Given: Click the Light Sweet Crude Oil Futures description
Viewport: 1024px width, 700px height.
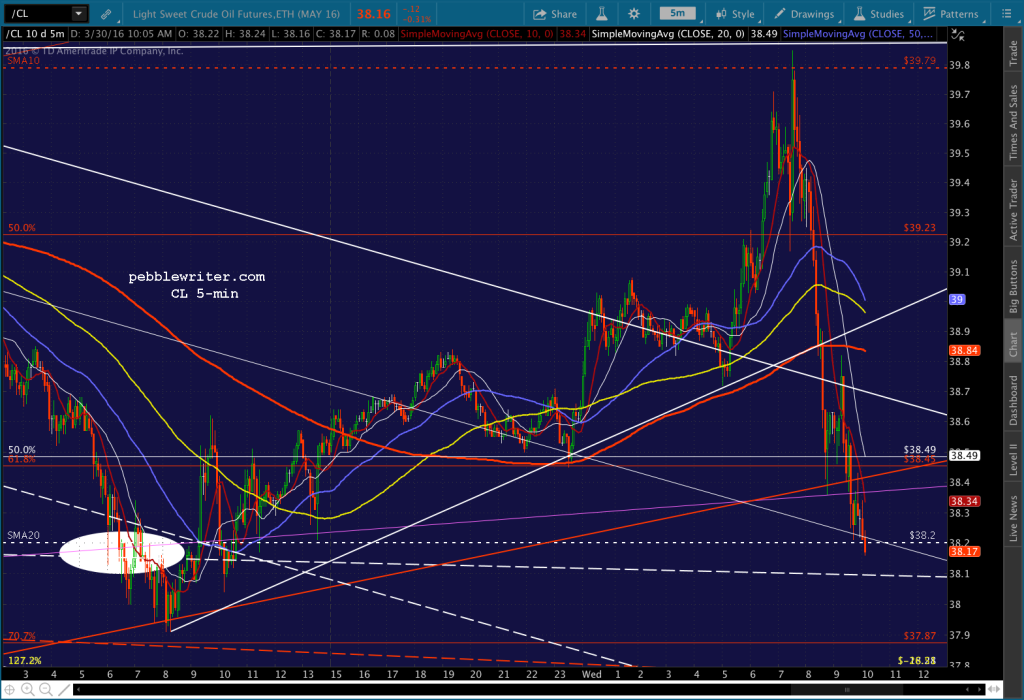Looking at the screenshot, I should coord(236,14).
